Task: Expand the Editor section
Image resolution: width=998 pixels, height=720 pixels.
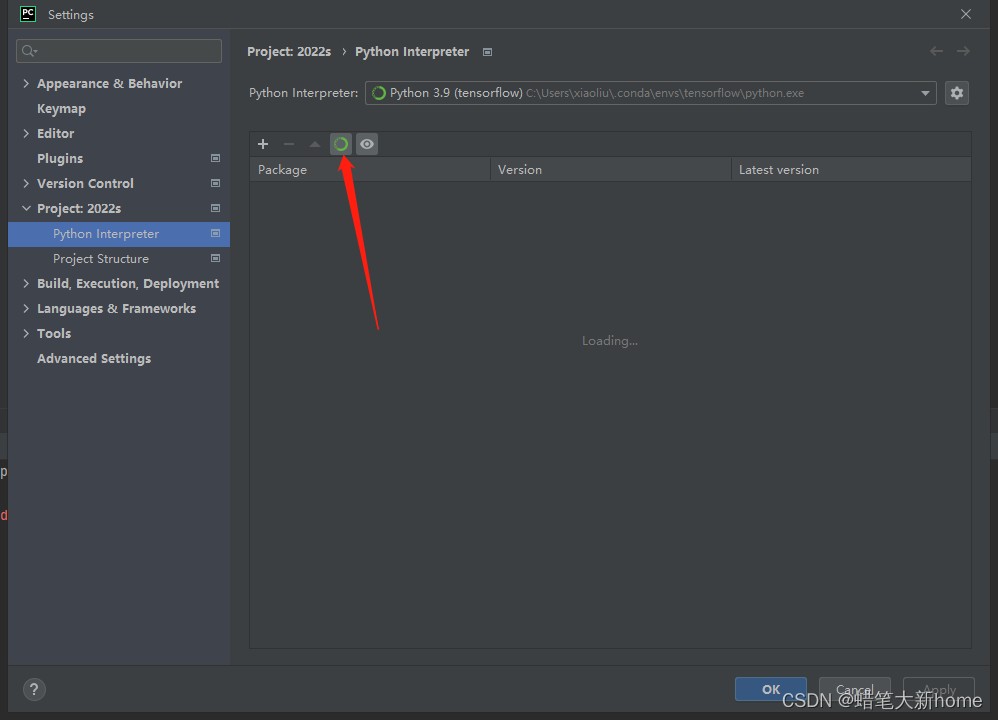Action: [26, 133]
